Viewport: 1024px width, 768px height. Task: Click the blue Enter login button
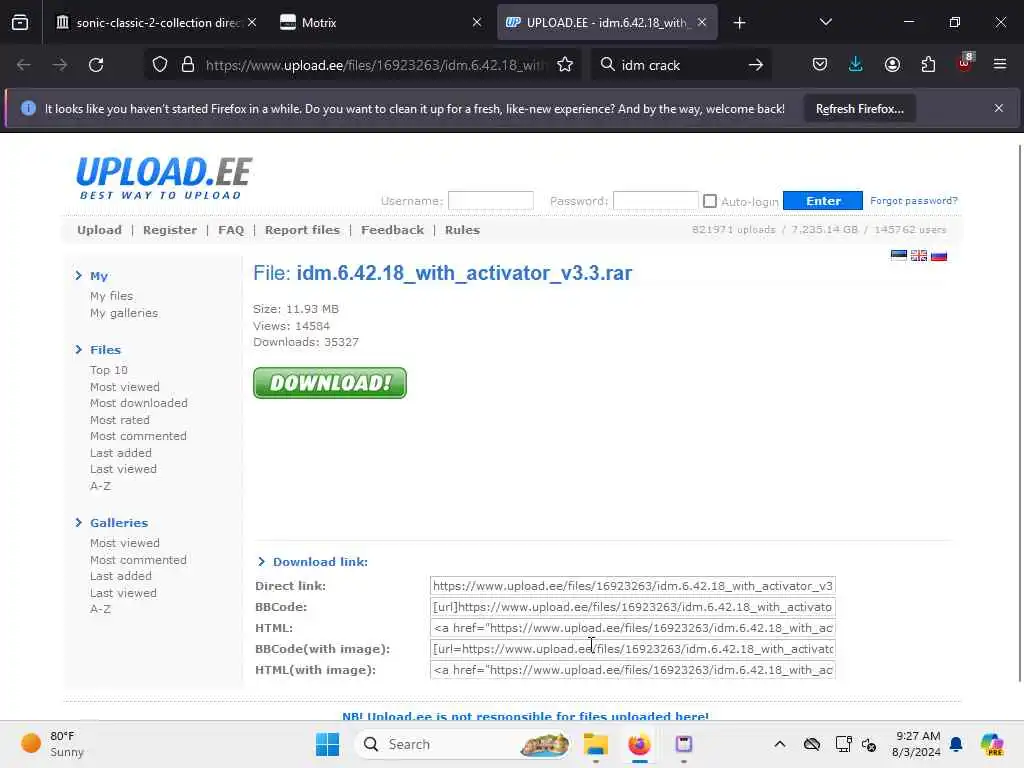(823, 200)
